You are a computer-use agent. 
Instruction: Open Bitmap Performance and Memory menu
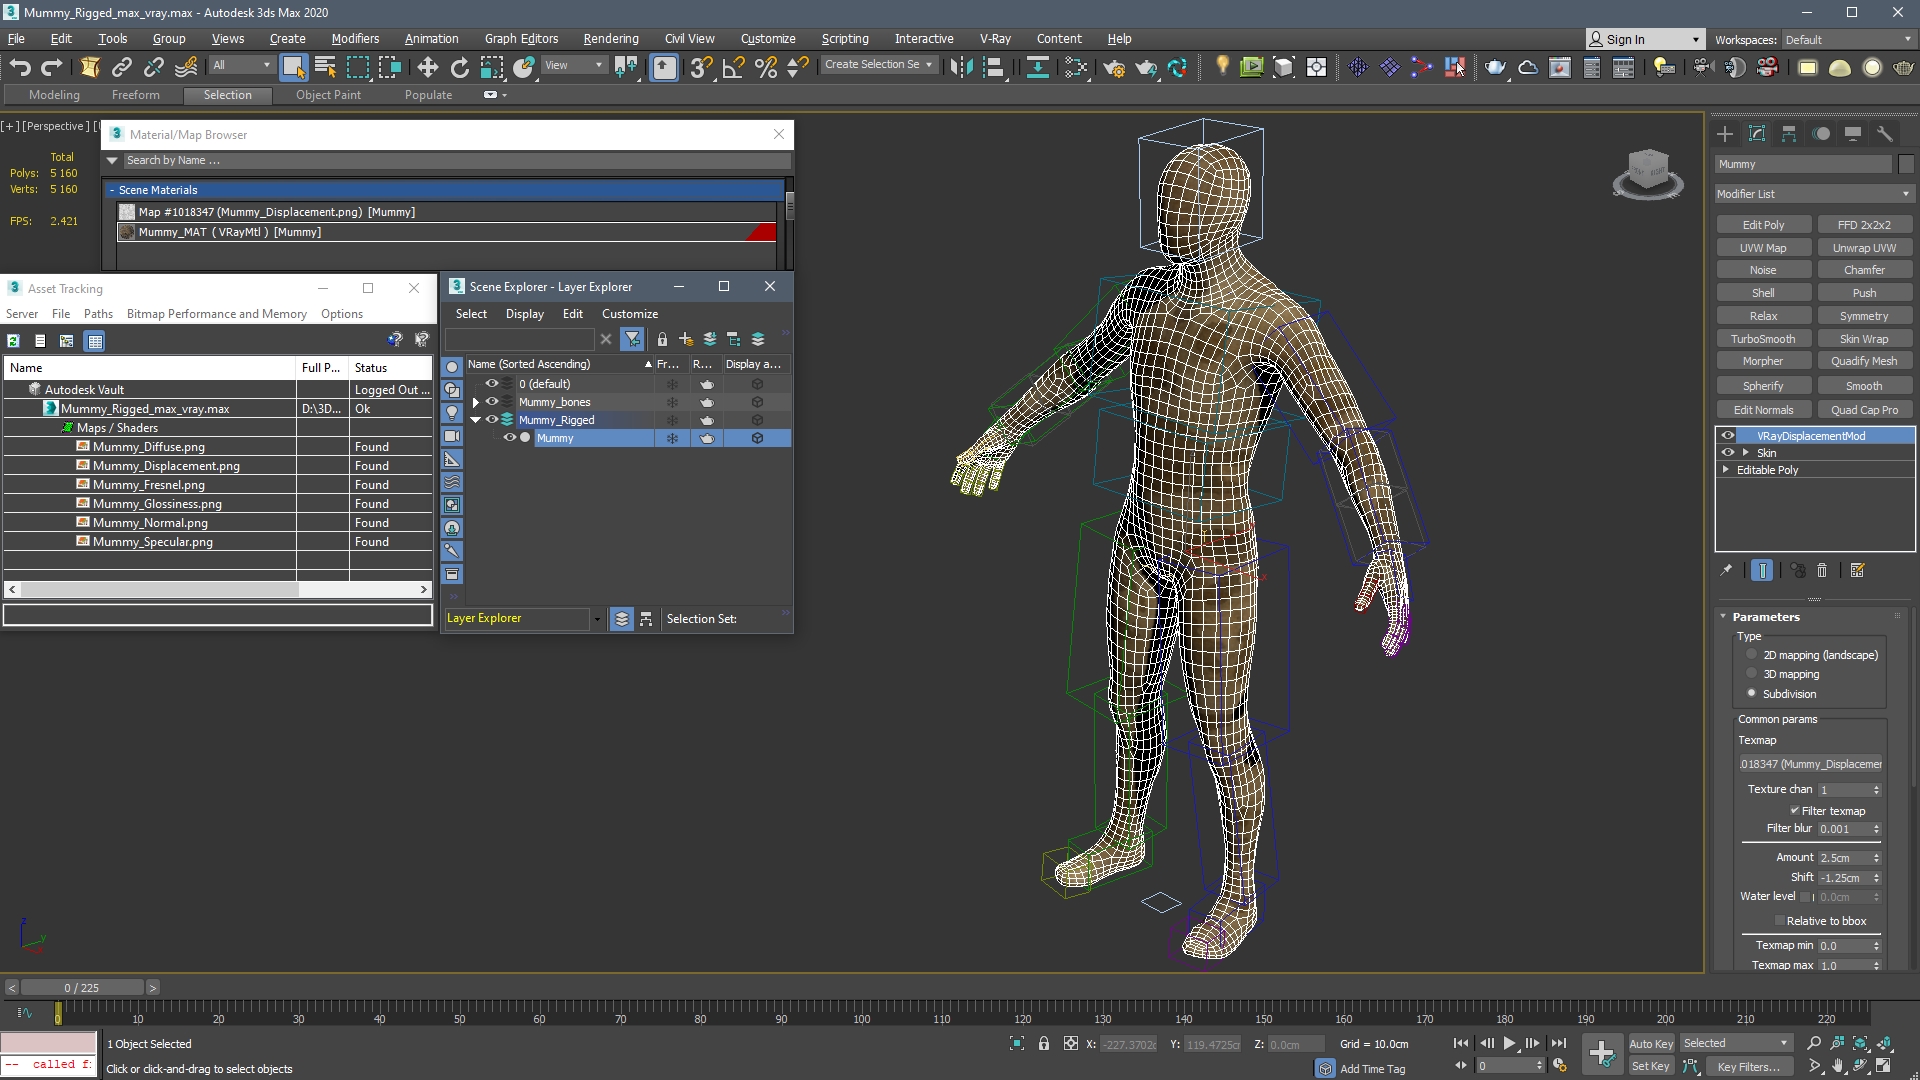point(216,314)
